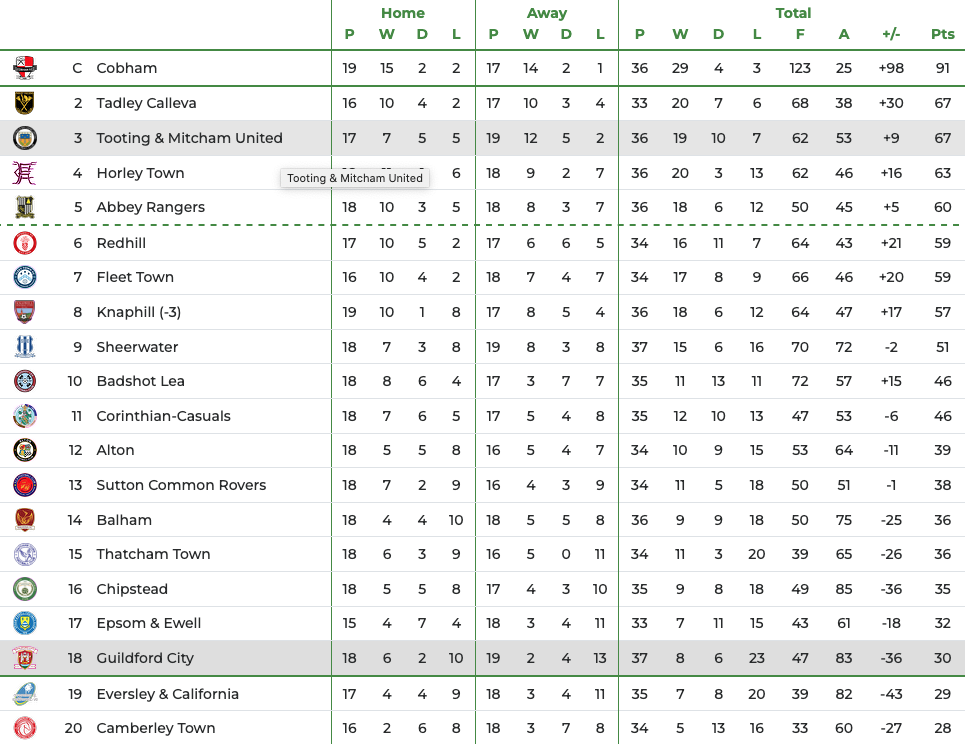Click the Pts column header
Screen dimensions: 965x744
[942, 34]
